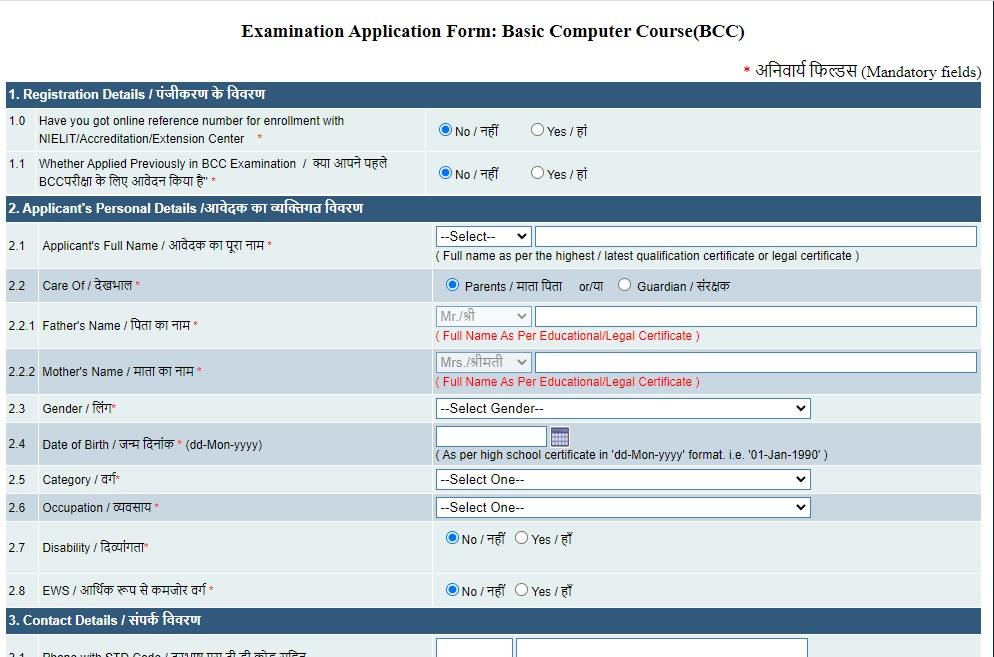Focus the Father's Name text field

point(756,316)
